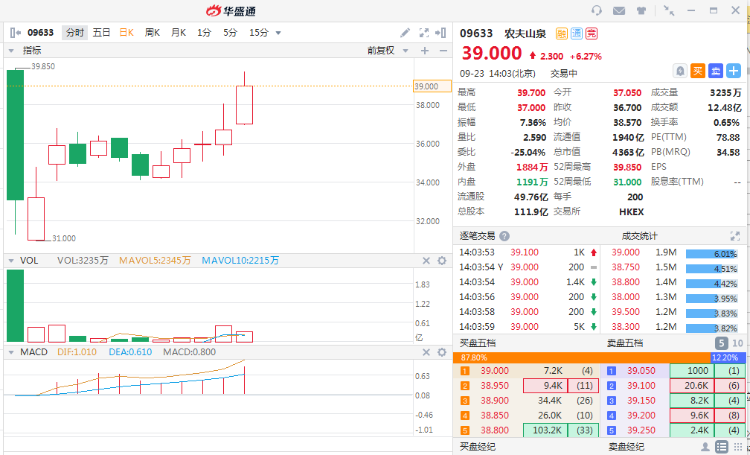
Task: Open the skin theme shirt icon
Action: point(641,11)
